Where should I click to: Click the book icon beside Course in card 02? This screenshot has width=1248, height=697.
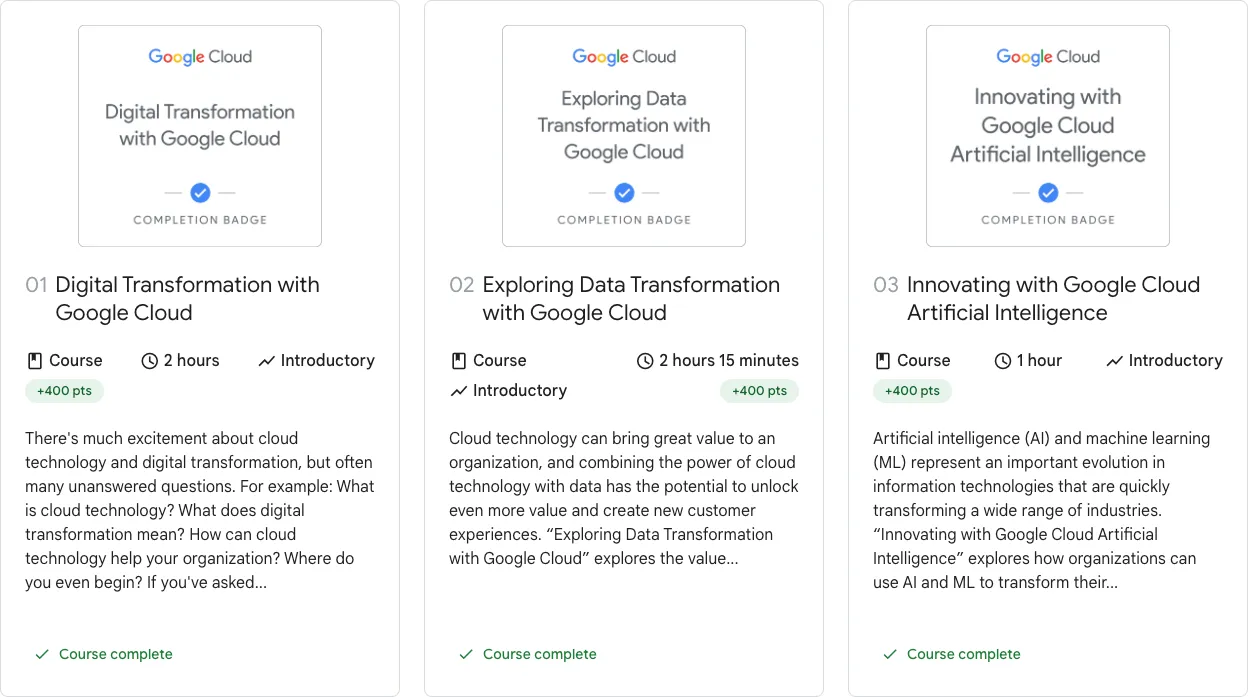(x=458, y=361)
